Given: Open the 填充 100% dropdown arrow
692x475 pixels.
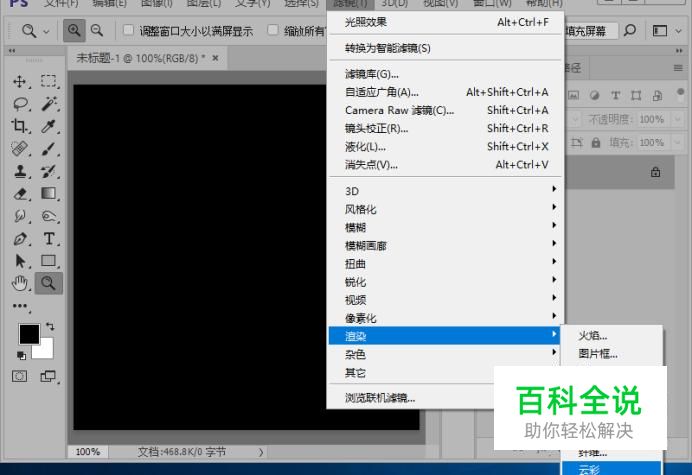Looking at the screenshot, I should click(x=677, y=143).
